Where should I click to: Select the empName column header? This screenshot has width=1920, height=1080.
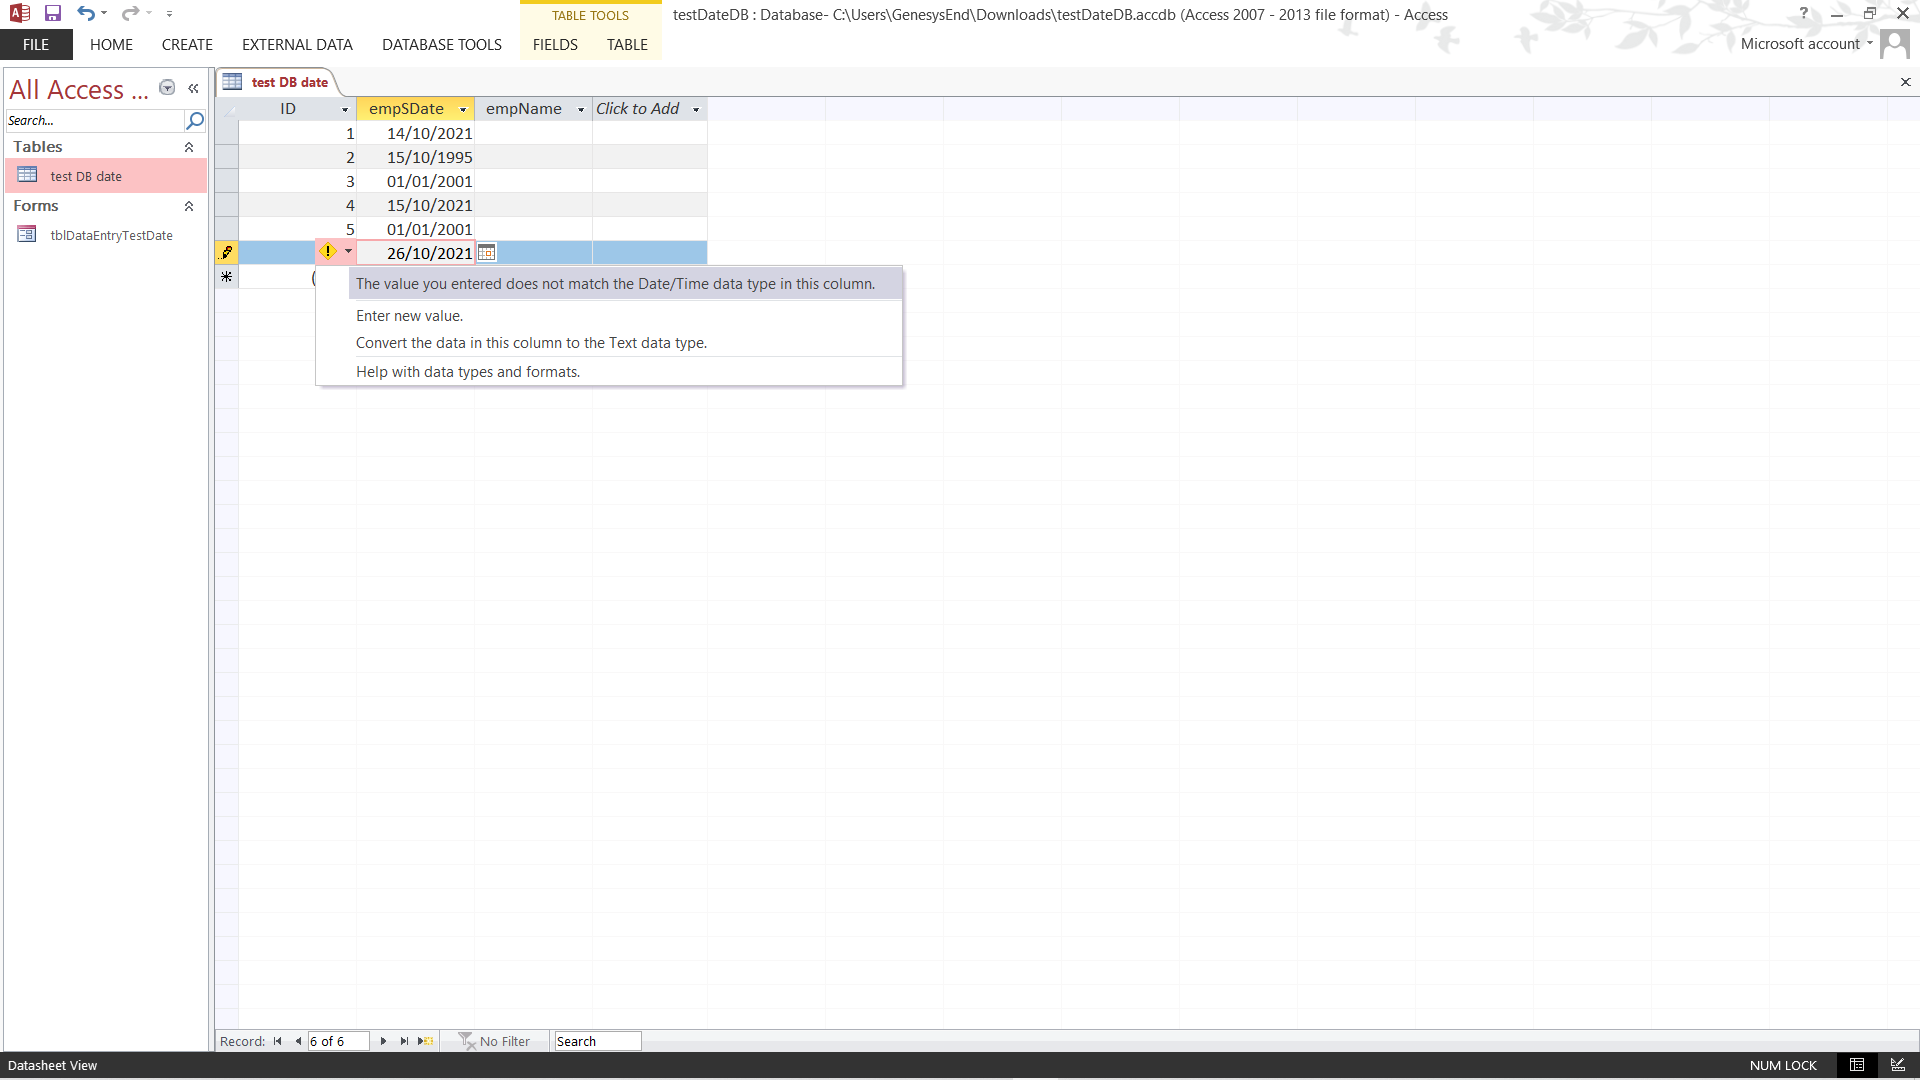click(x=524, y=109)
